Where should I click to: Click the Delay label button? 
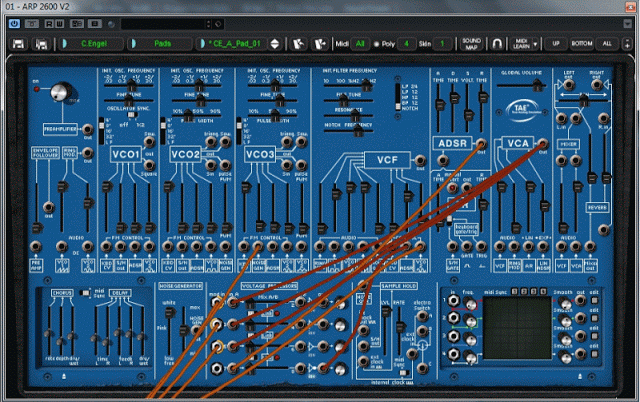(120, 293)
